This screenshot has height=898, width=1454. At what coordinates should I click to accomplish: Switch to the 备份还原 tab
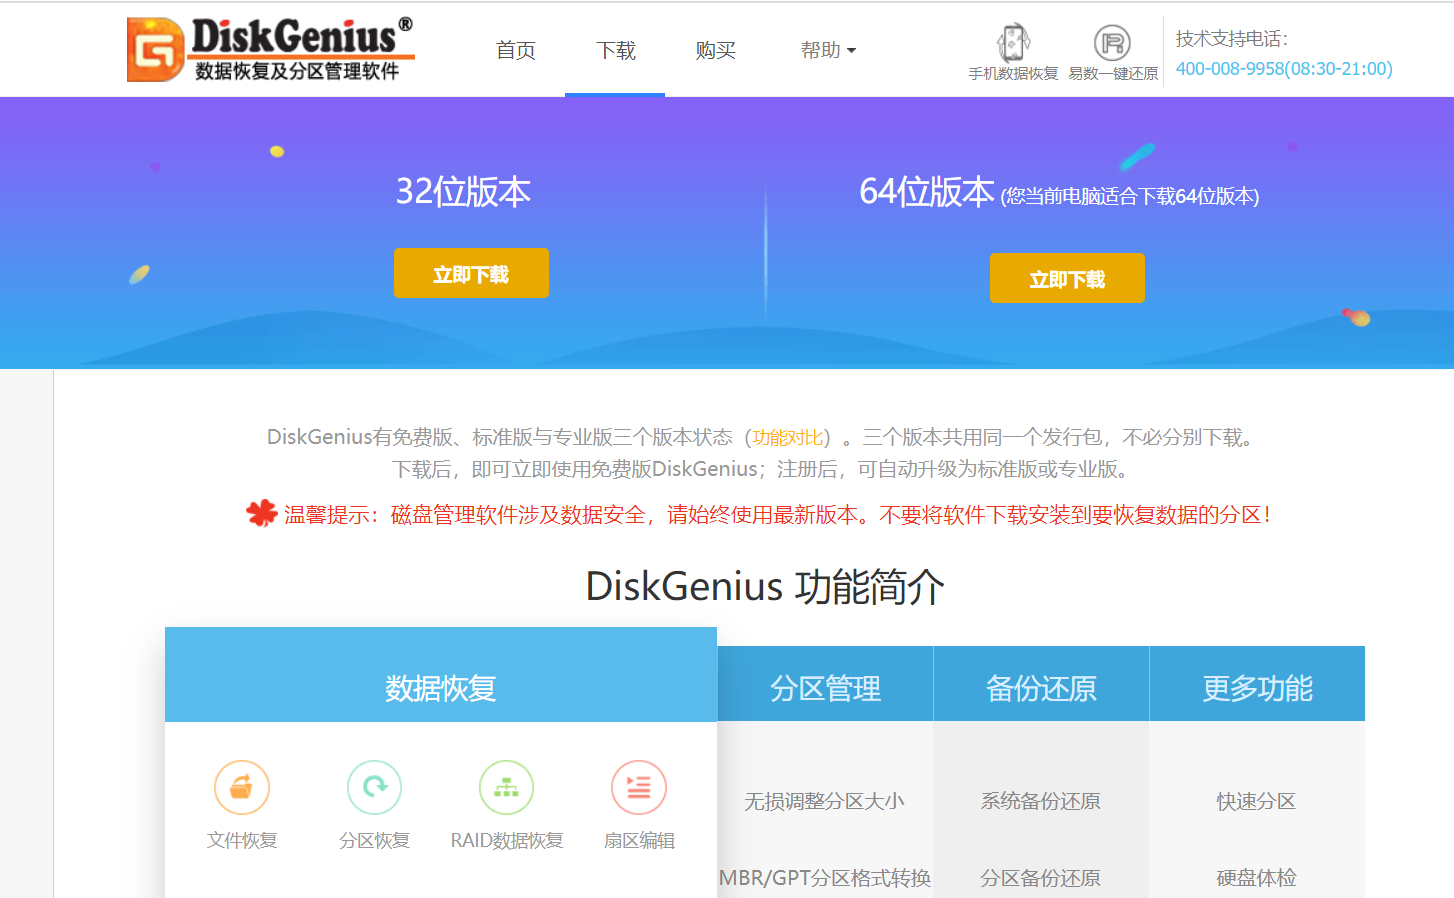1041,684
